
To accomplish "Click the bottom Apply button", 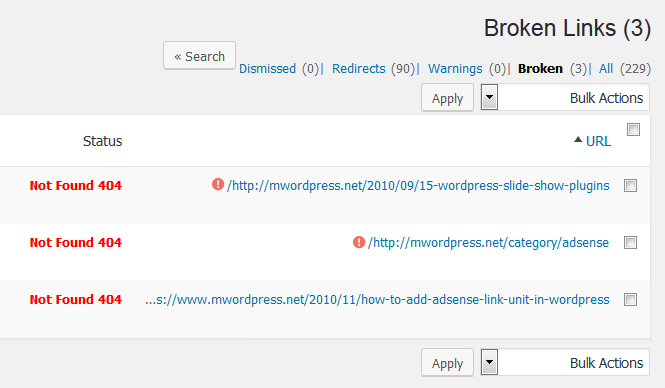I will click(447, 363).
